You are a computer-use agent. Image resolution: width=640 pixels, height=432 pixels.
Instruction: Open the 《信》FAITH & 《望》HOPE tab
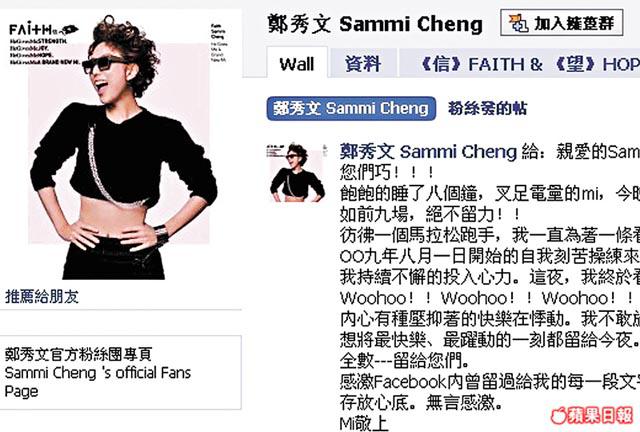pos(520,63)
